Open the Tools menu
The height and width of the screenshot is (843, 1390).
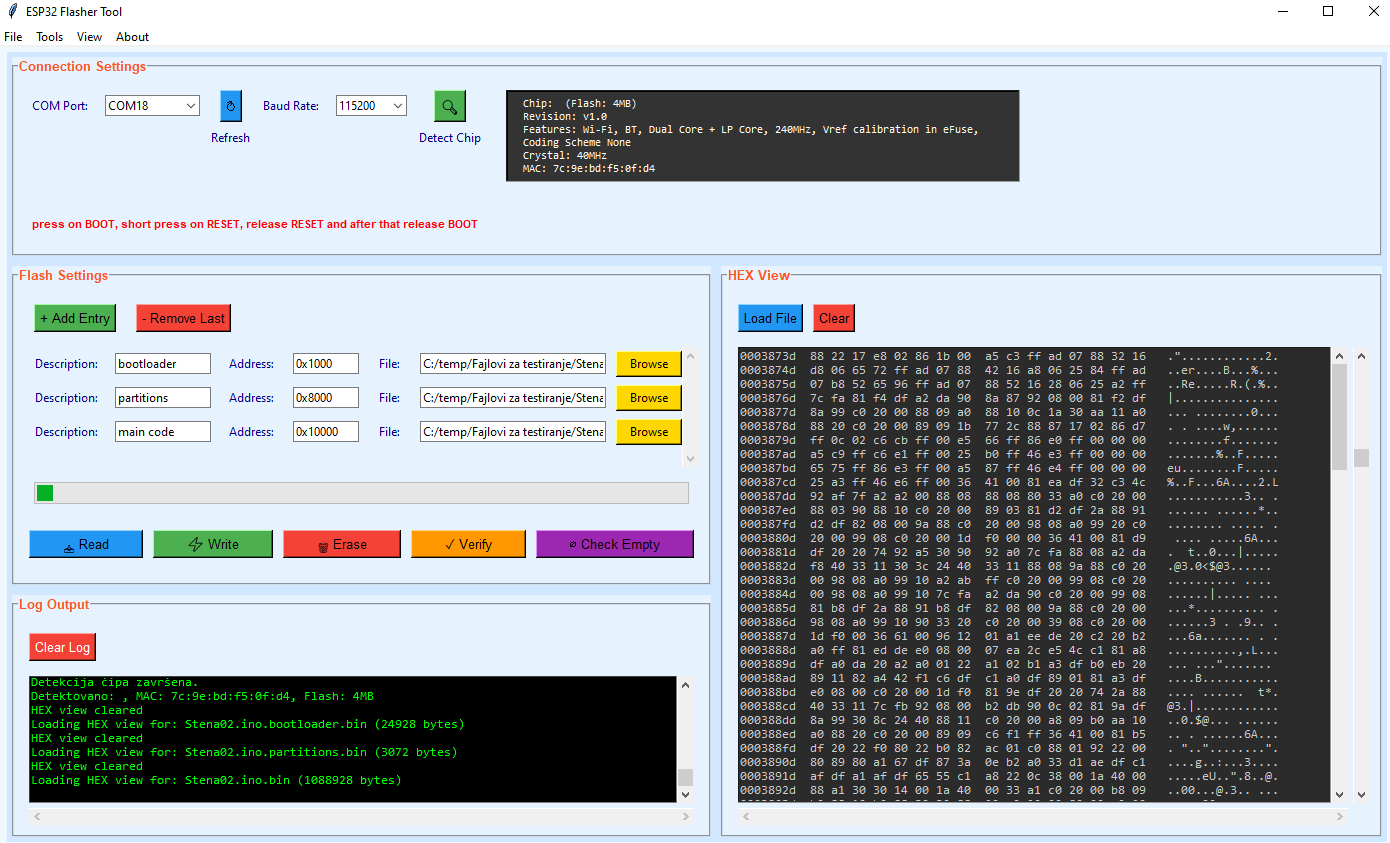[49, 37]
